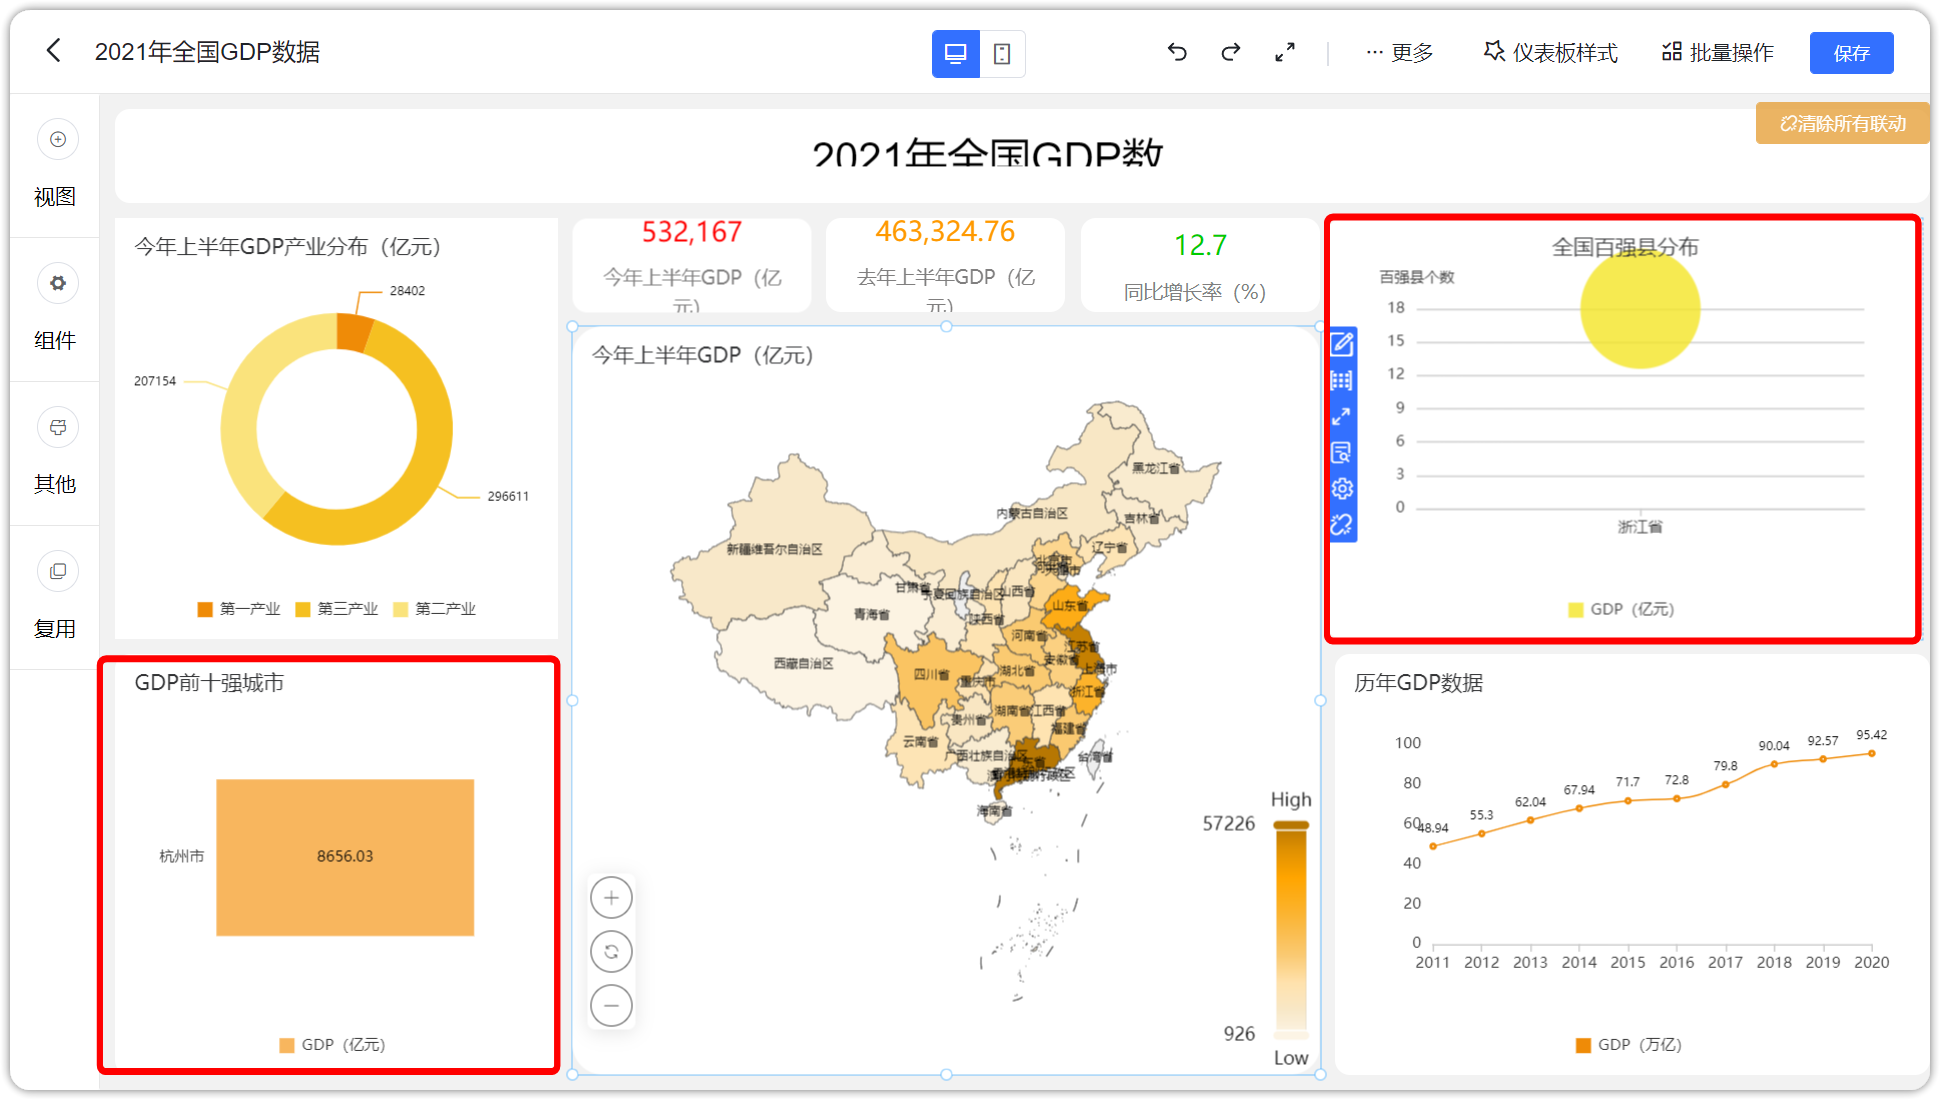Click the 杭州市 bar showing 8656.03
1940x1100 pixels.
[x=345, y=857]
